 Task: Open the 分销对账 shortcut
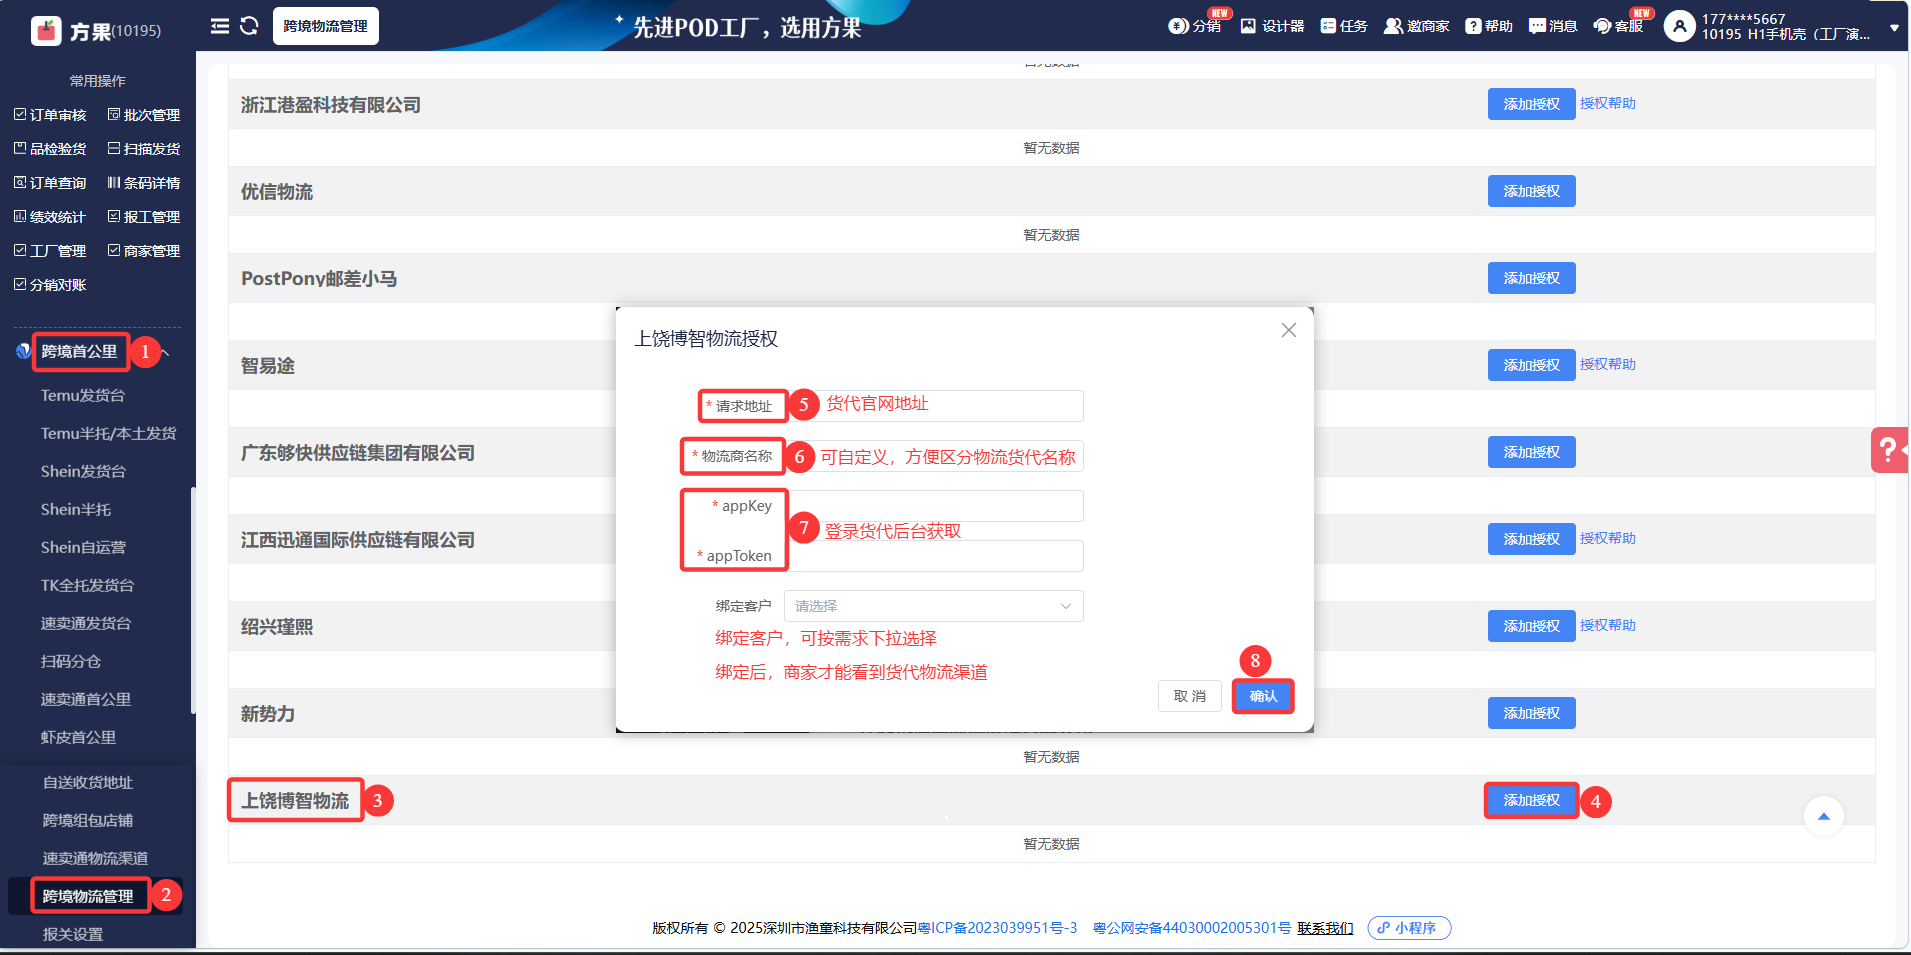pyautogui.click(x=50, y=285)
